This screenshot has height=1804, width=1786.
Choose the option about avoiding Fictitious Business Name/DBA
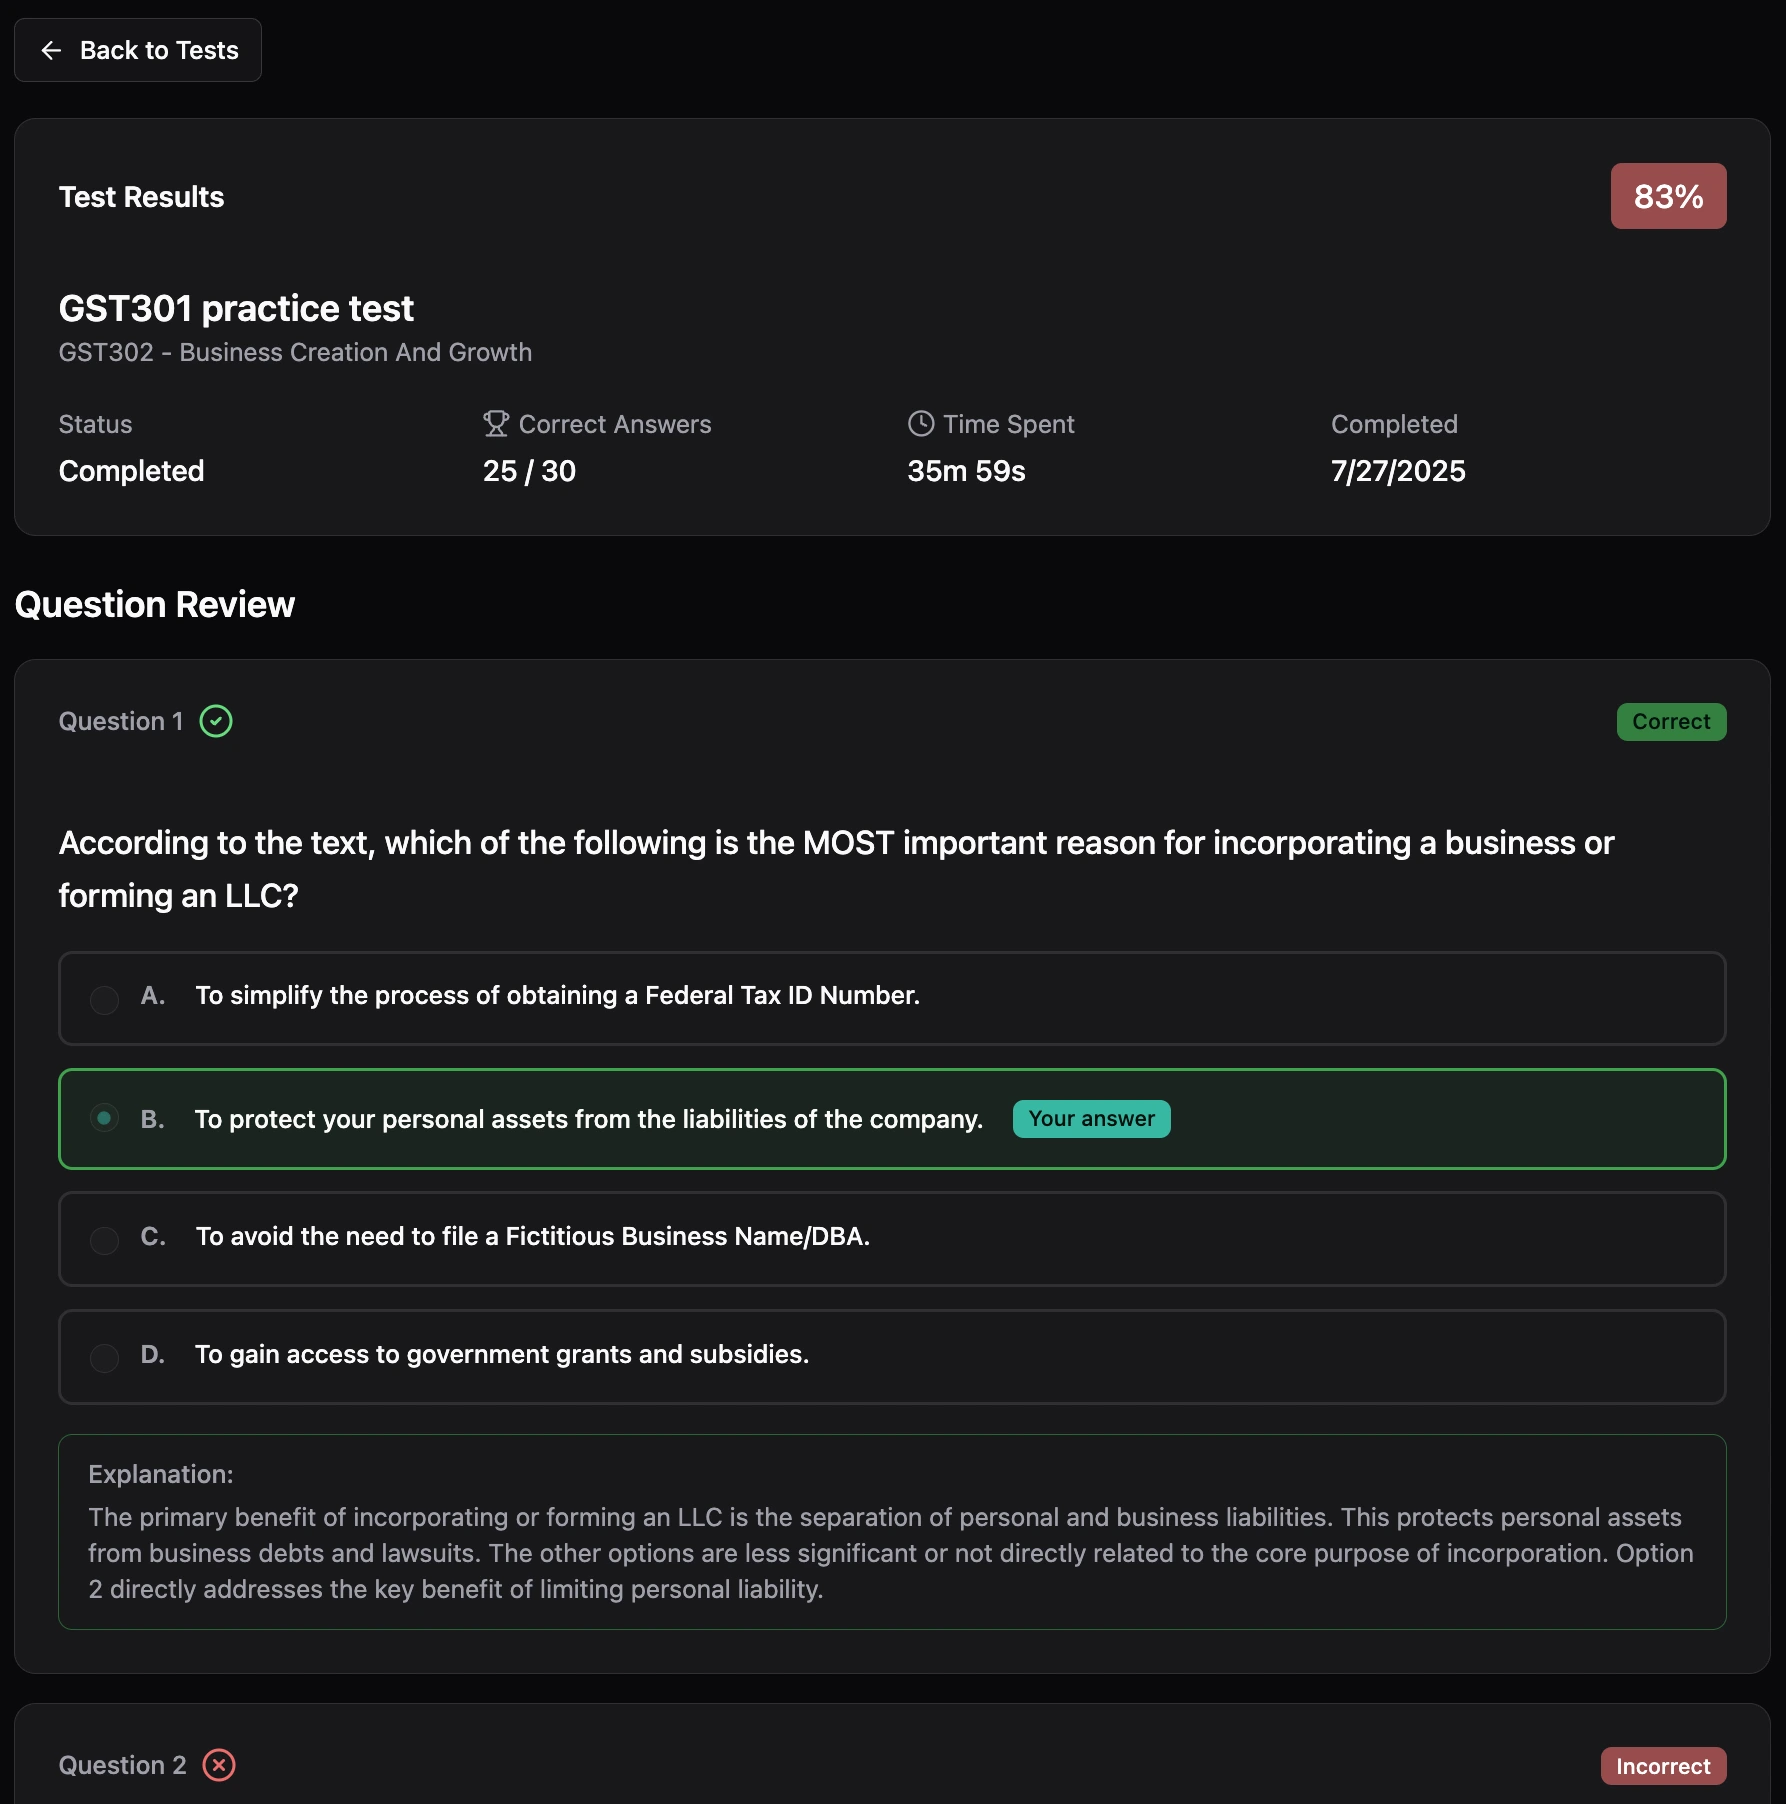(x=532, y=1237)
